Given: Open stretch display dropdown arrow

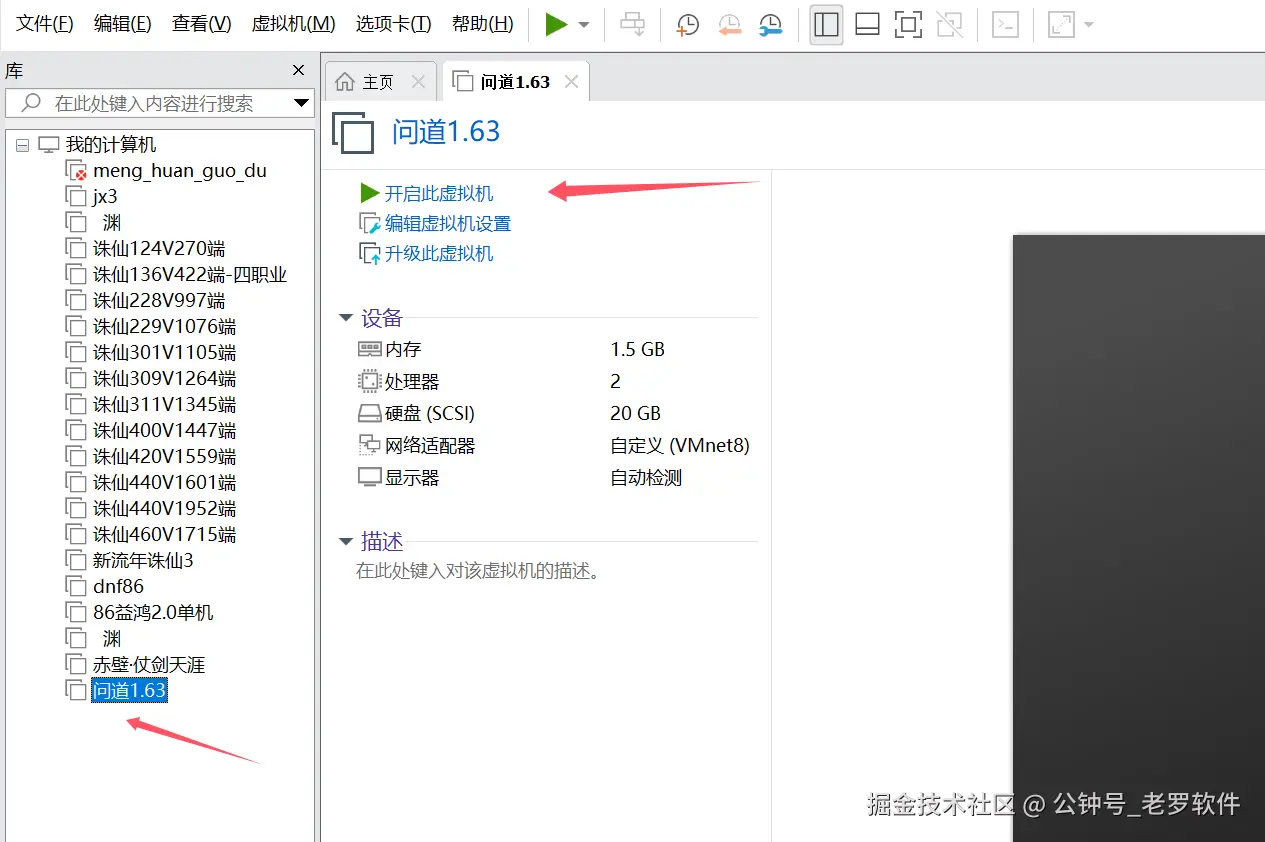Looking at the screenshot, I should 1088,25.
